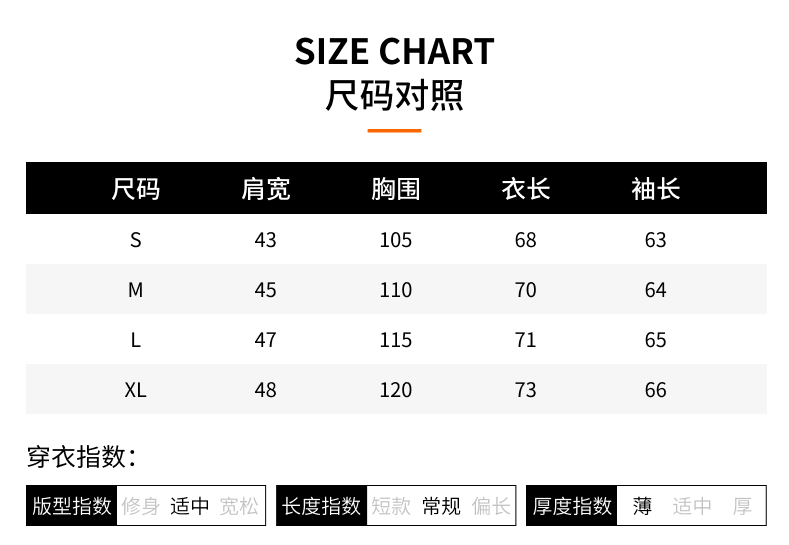Screen dimensions: 789x545
Task: Click the 衣长 column header
Action: pyautogui.click(x=526, y=188)
